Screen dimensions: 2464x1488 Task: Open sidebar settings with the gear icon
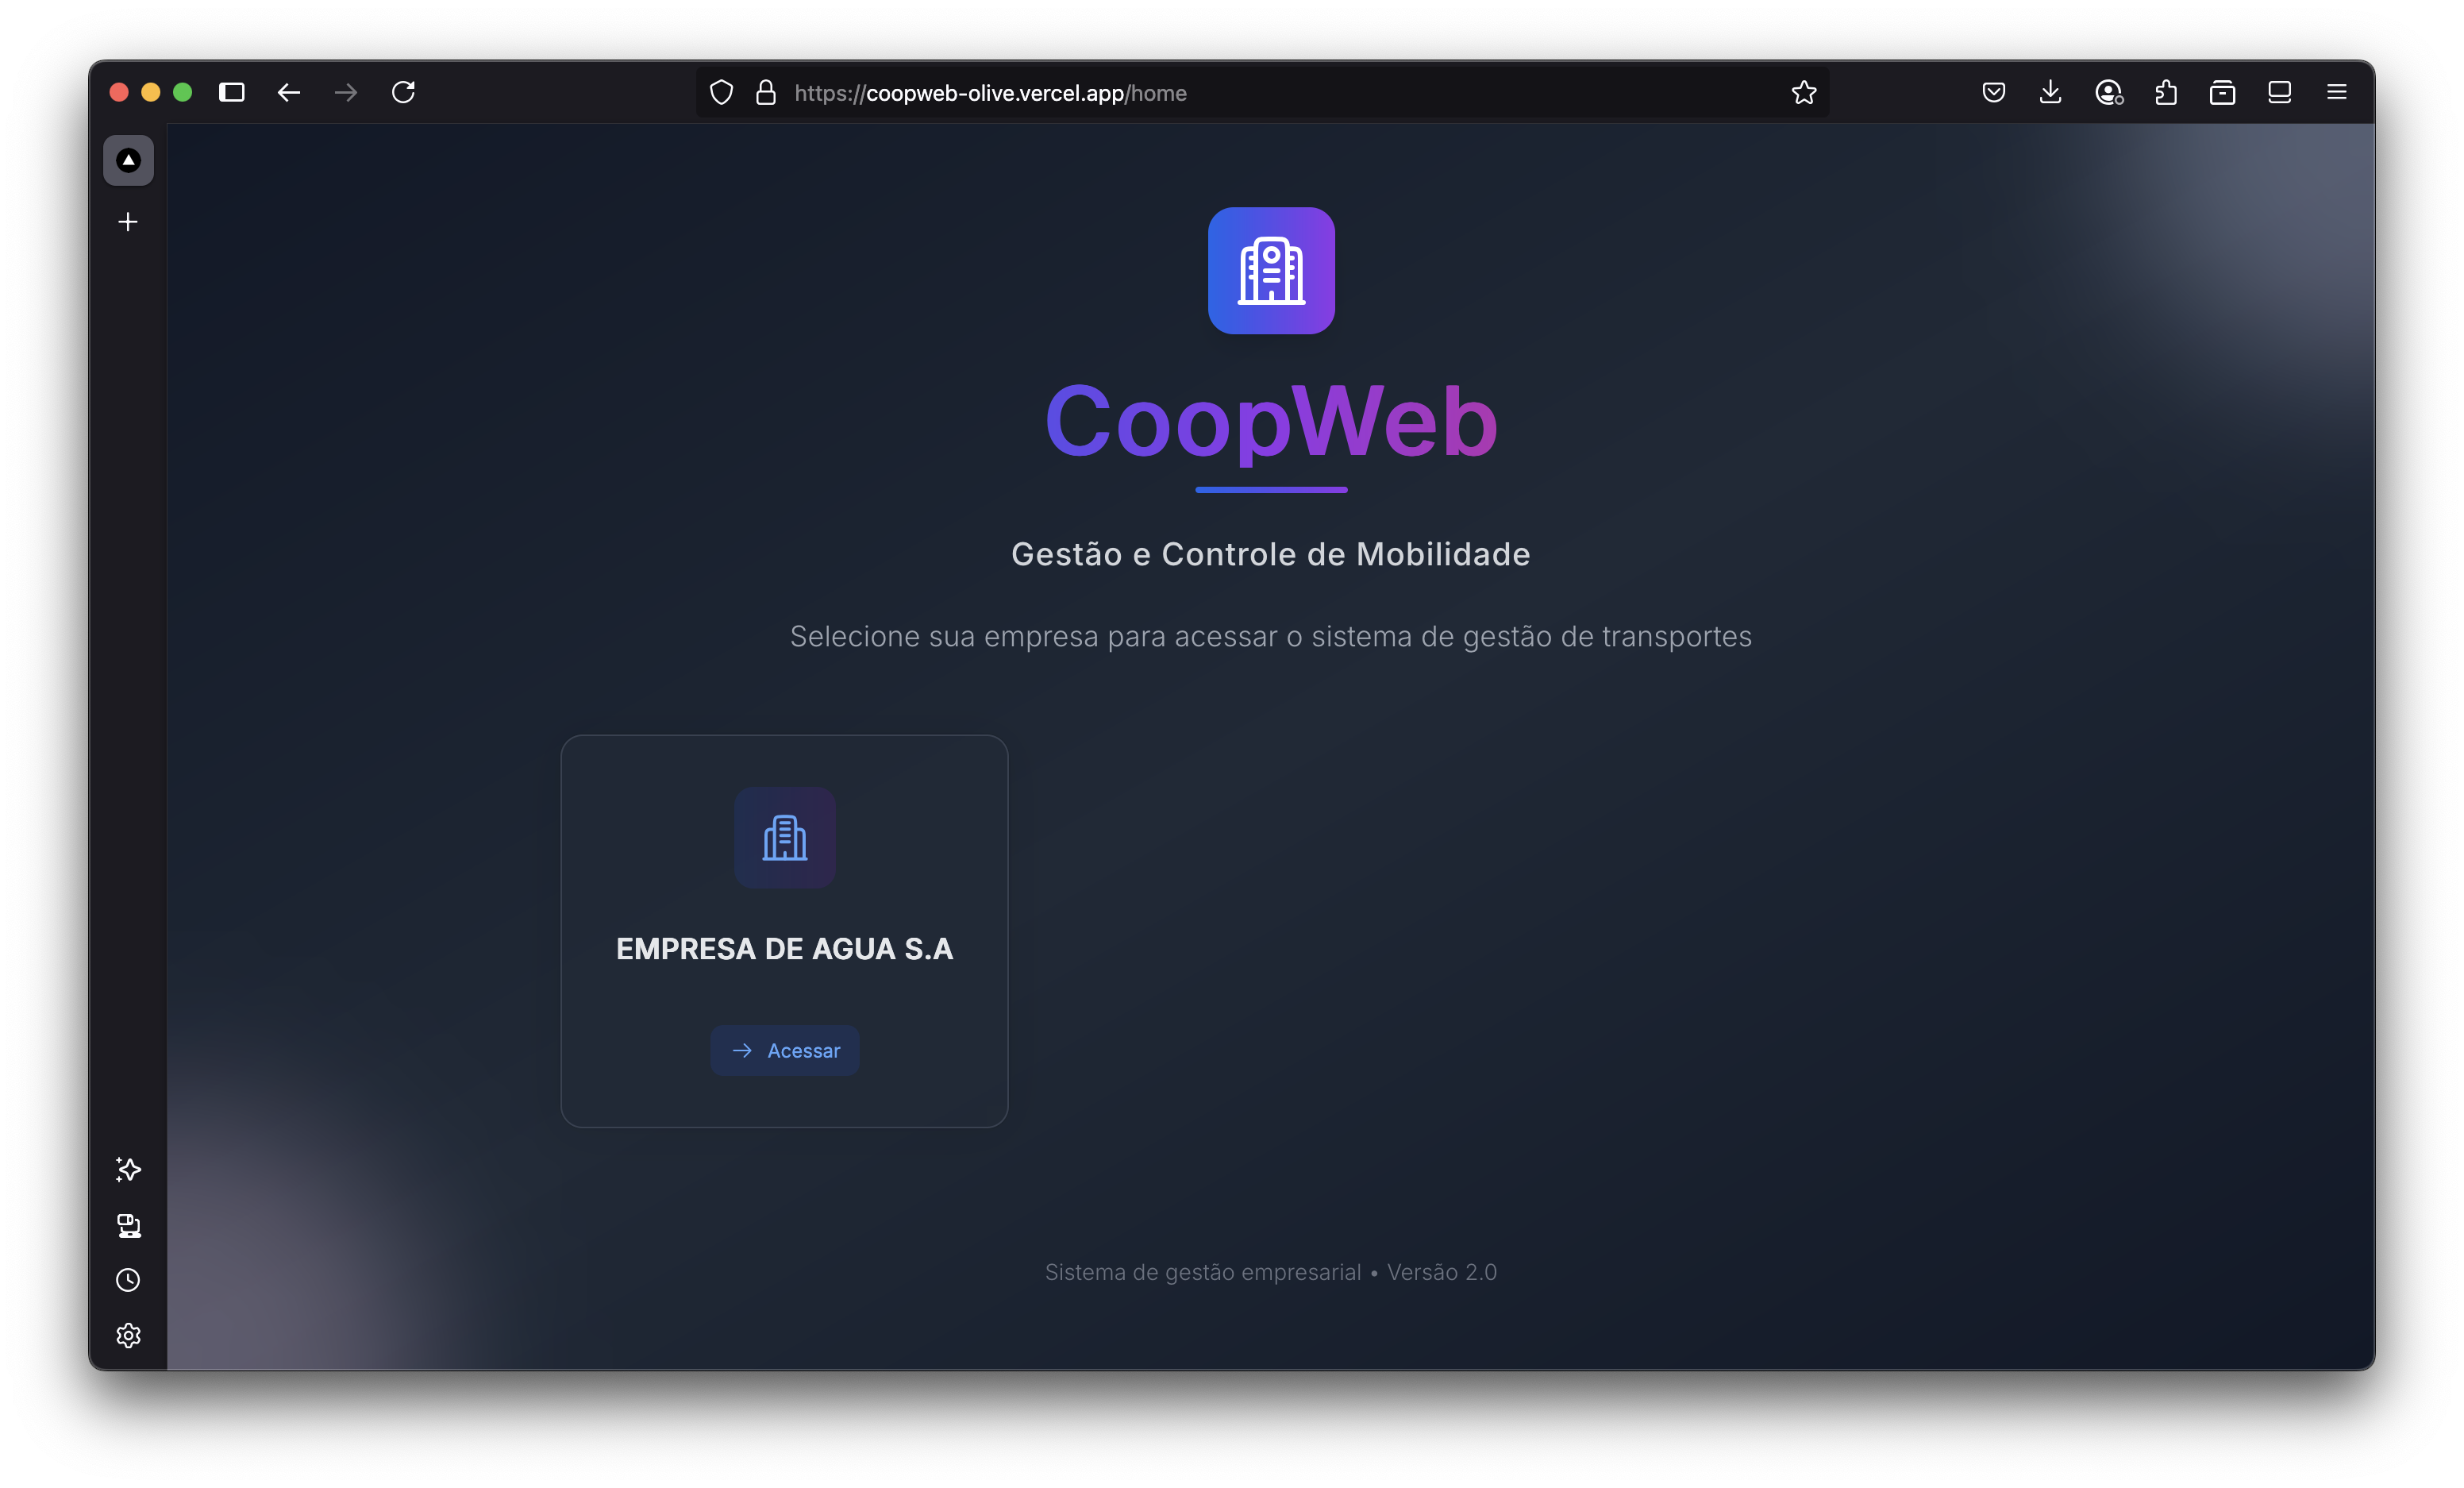pyautogui.click(x=128, y=1335)
